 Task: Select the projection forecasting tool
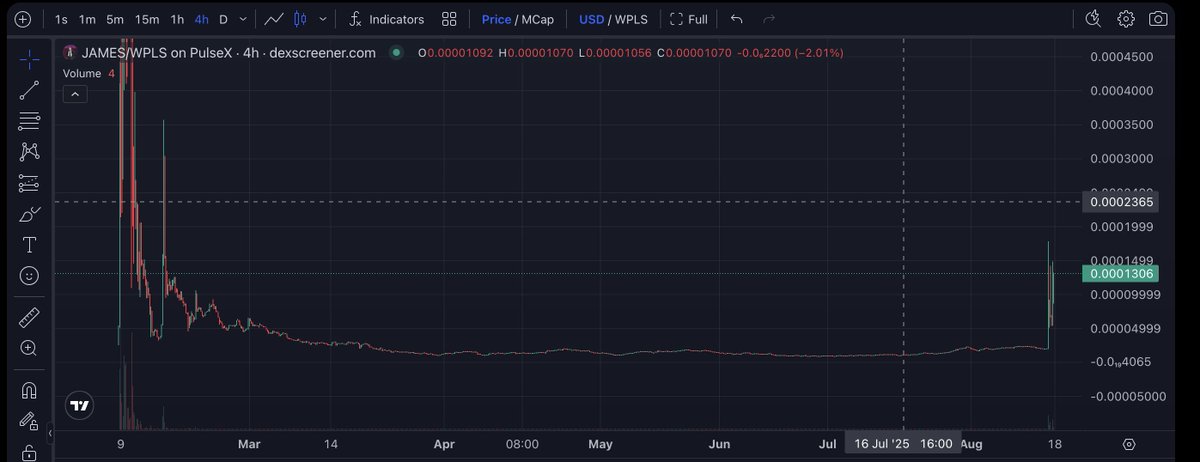[x=30, y=183]
